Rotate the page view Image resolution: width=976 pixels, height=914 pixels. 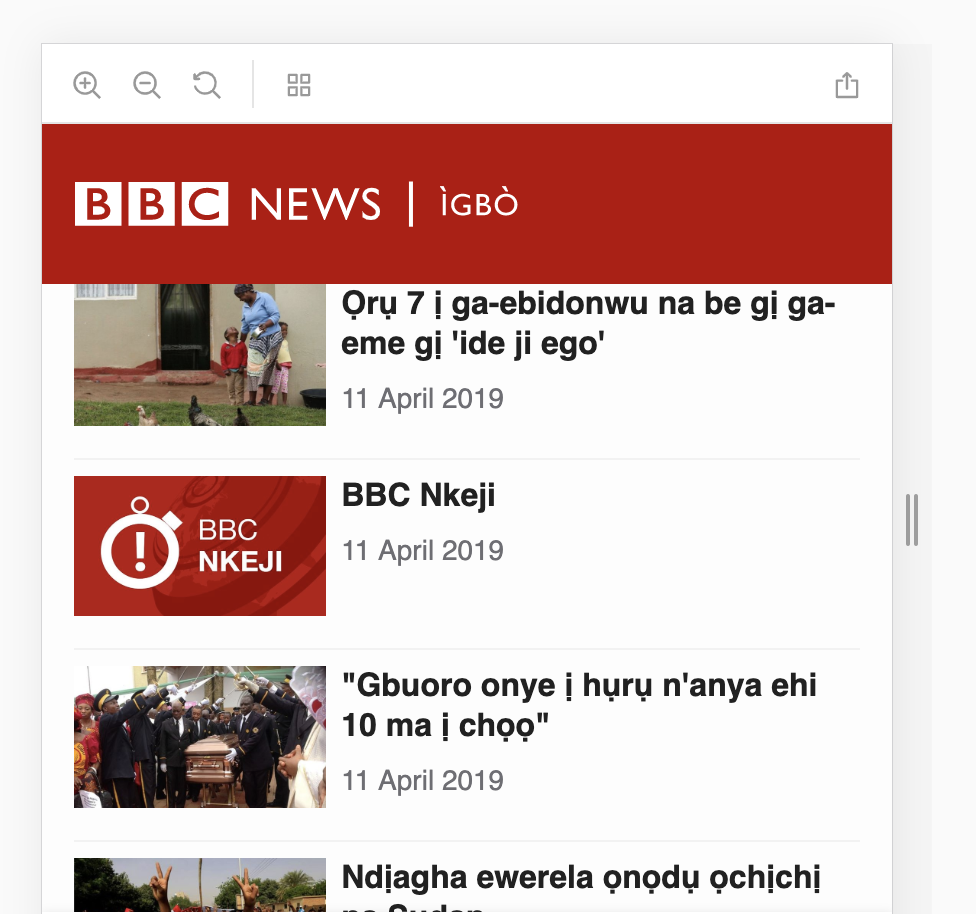[x=206, y=85]
